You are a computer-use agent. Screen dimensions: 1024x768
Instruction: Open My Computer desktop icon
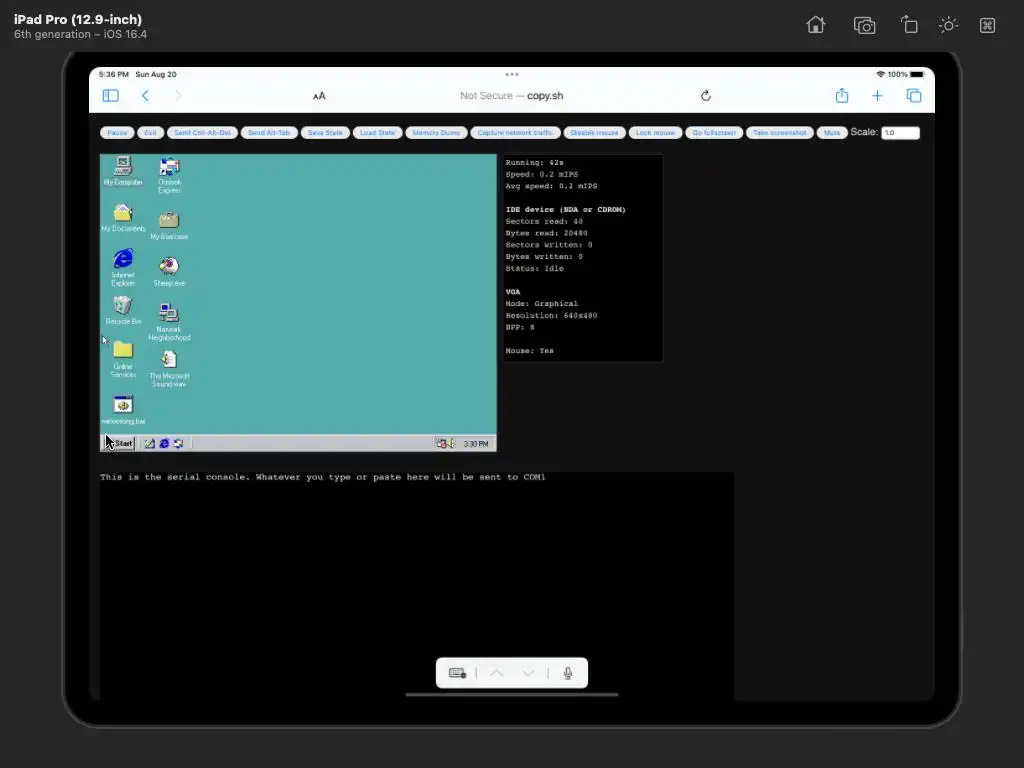pyautogui.click(x=123, y=170)
